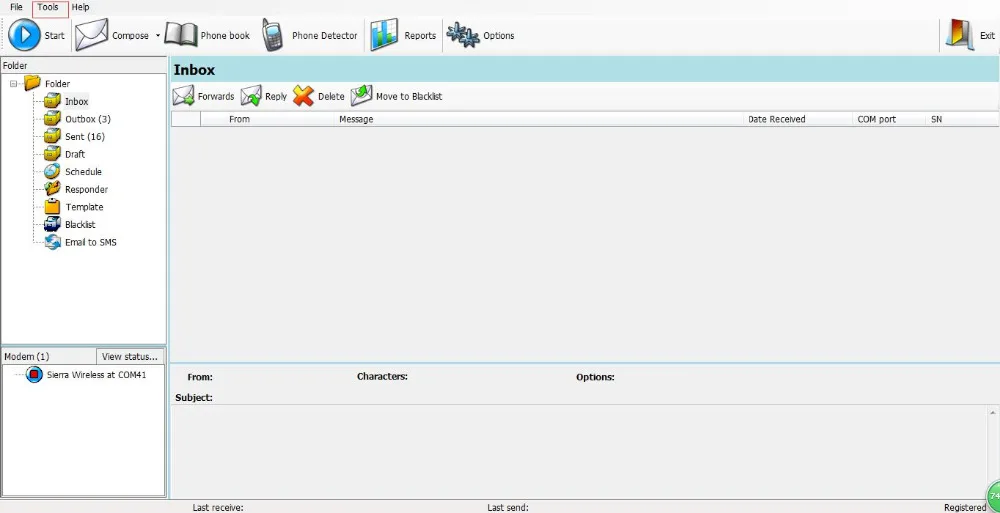Open the Template clipboard icon
Screen dimensions: 1000x513
52,207
